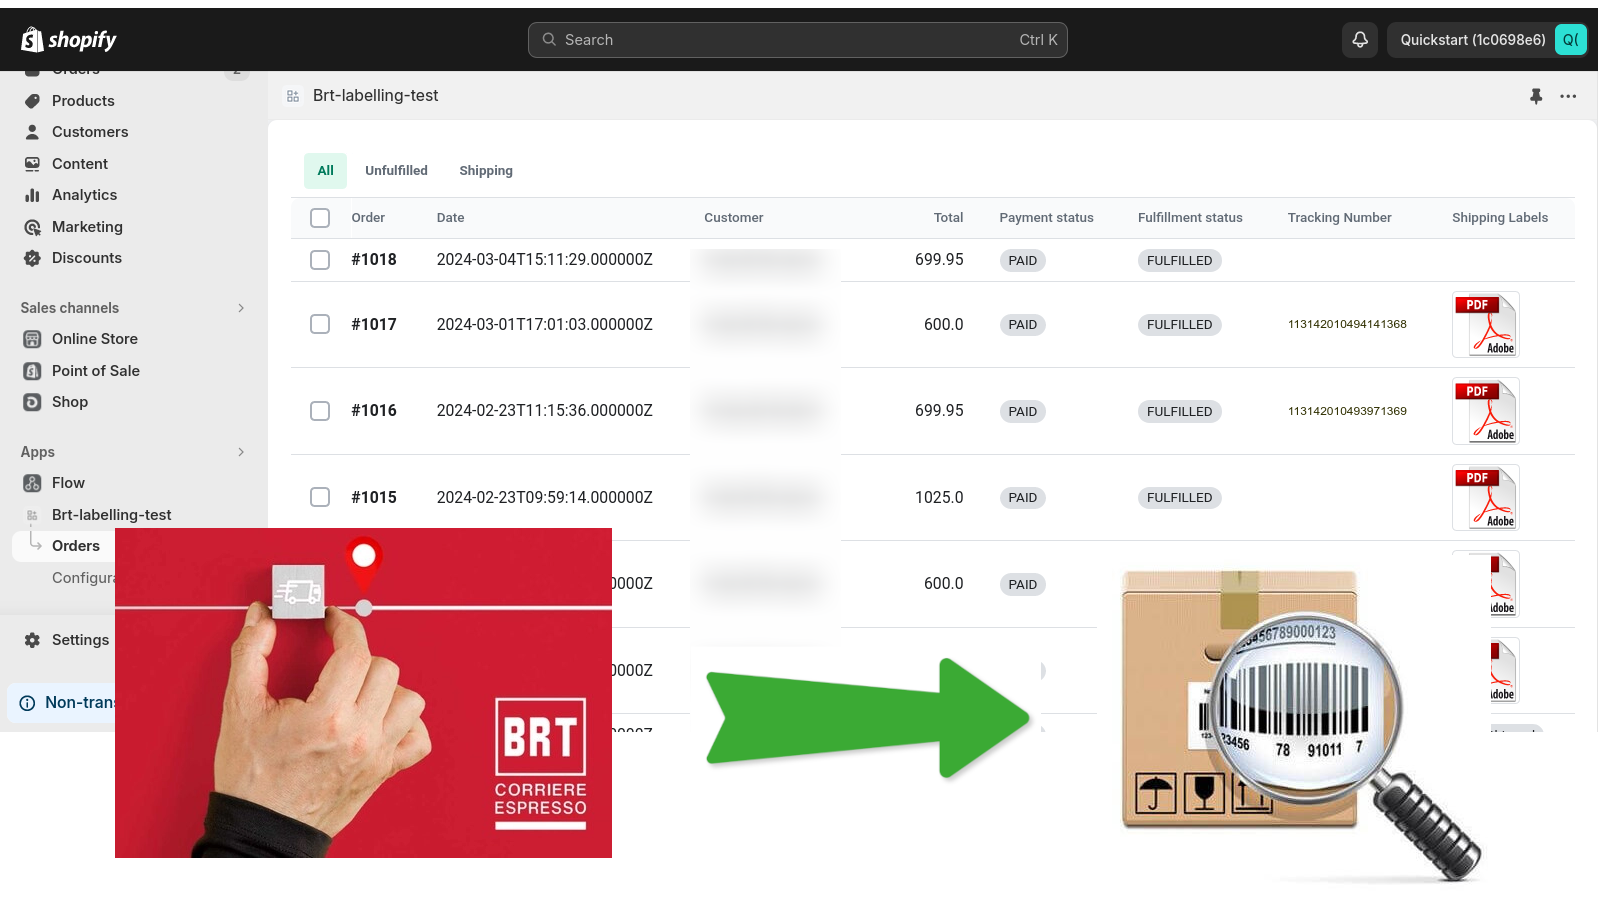1600x900 pixels.
Task: Select the checkbox for order #1018
Action: click(x=320, y=260)
